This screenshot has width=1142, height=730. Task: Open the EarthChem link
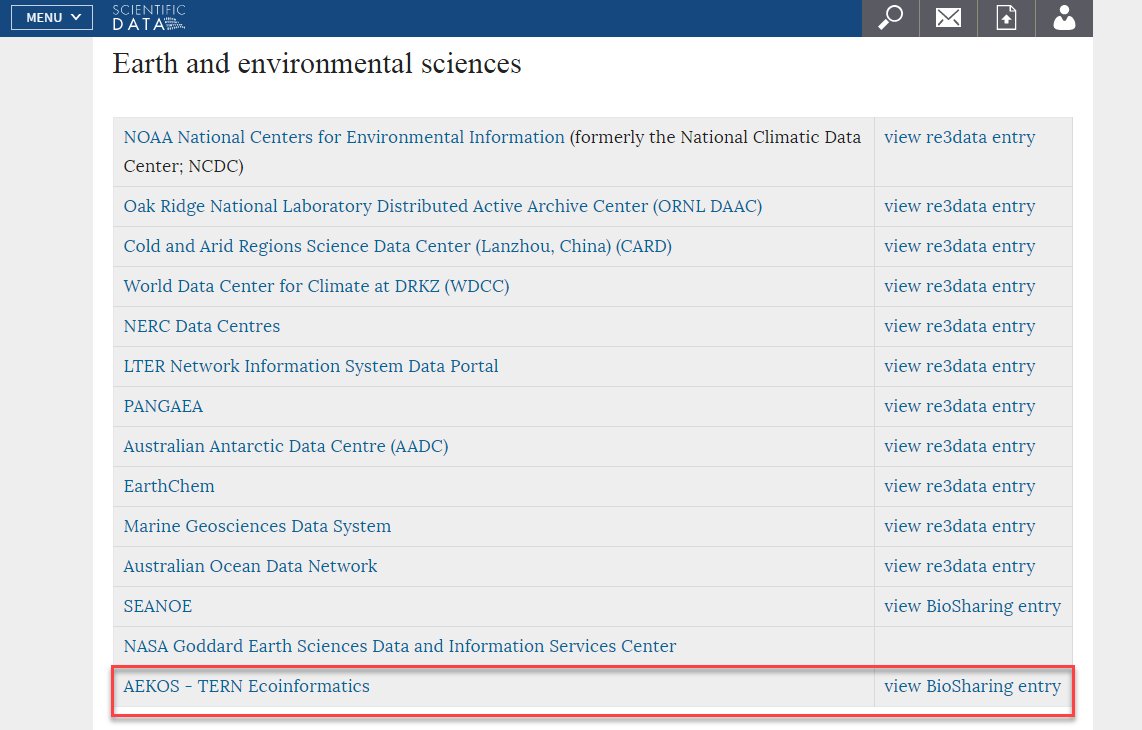pos(169,487)
